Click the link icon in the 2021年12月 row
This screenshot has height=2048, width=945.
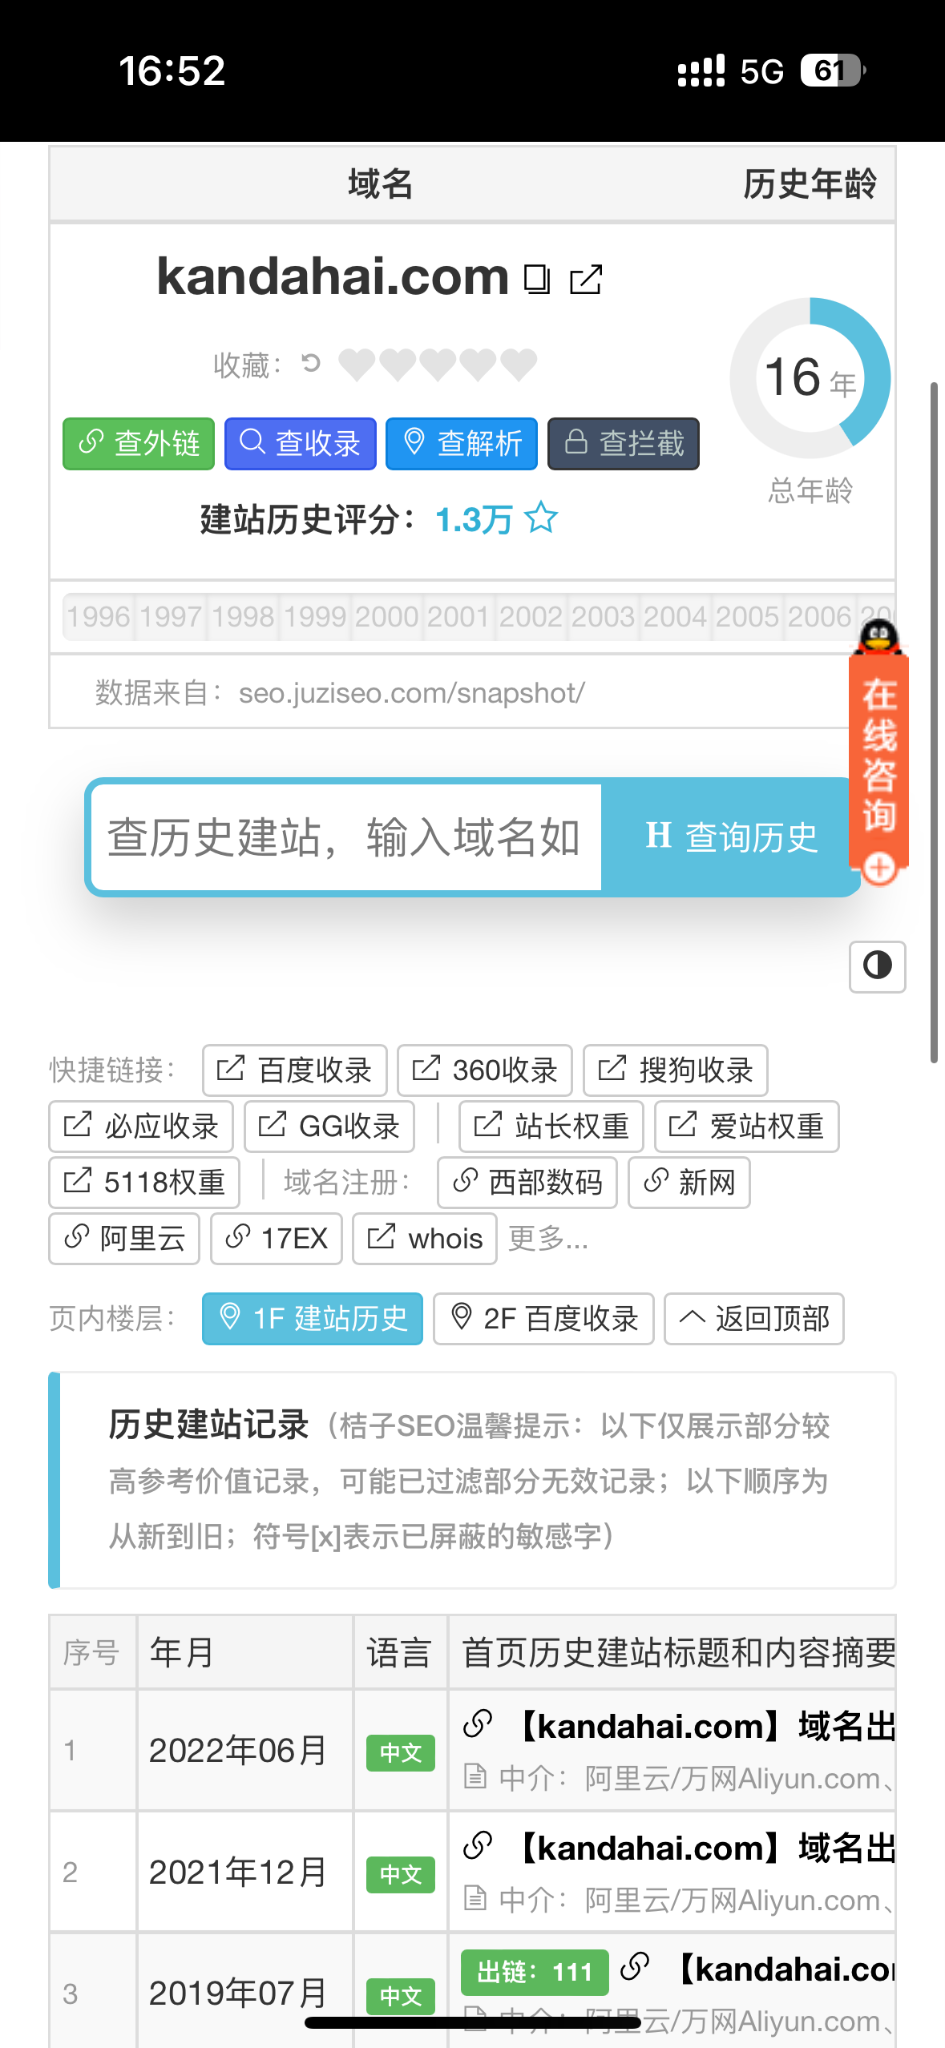tap(478, 1846)
